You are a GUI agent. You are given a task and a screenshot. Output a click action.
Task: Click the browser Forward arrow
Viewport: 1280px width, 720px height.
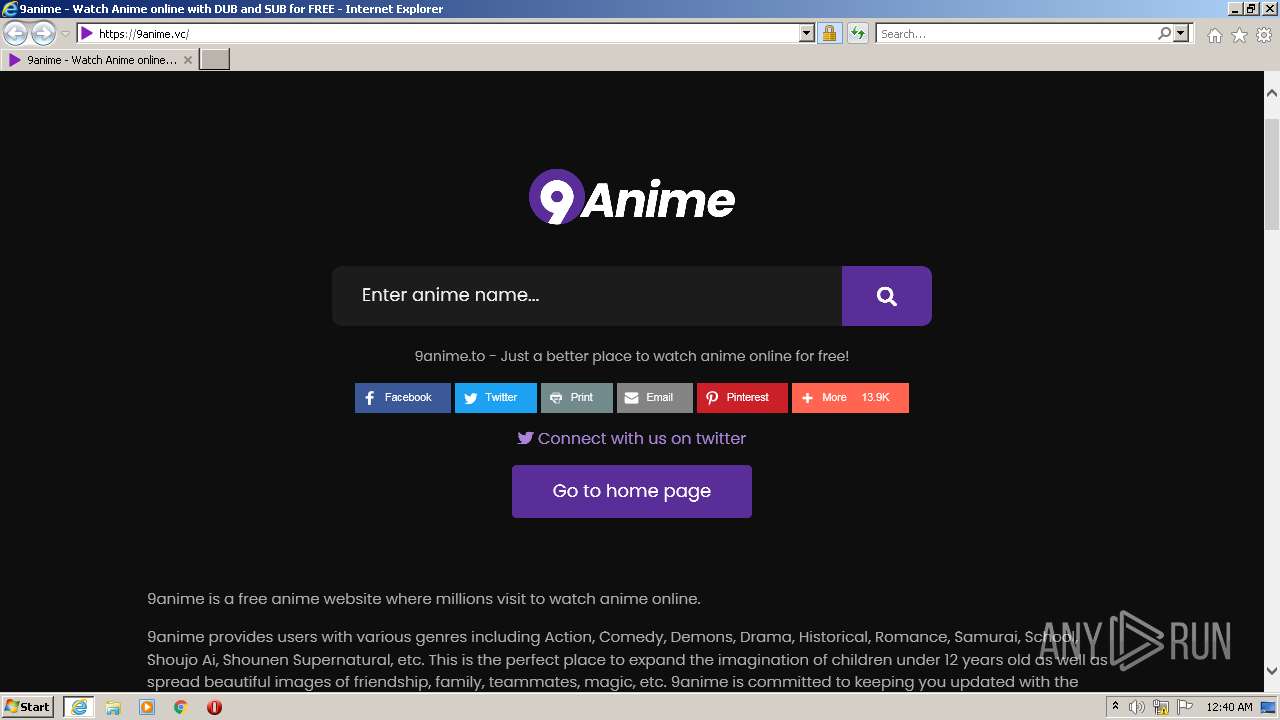(x=43, y=34)
